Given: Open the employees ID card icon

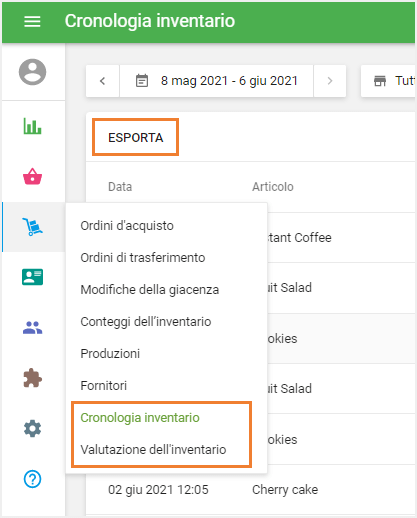Looking at the screenshot, I should [x=32, y=277].
